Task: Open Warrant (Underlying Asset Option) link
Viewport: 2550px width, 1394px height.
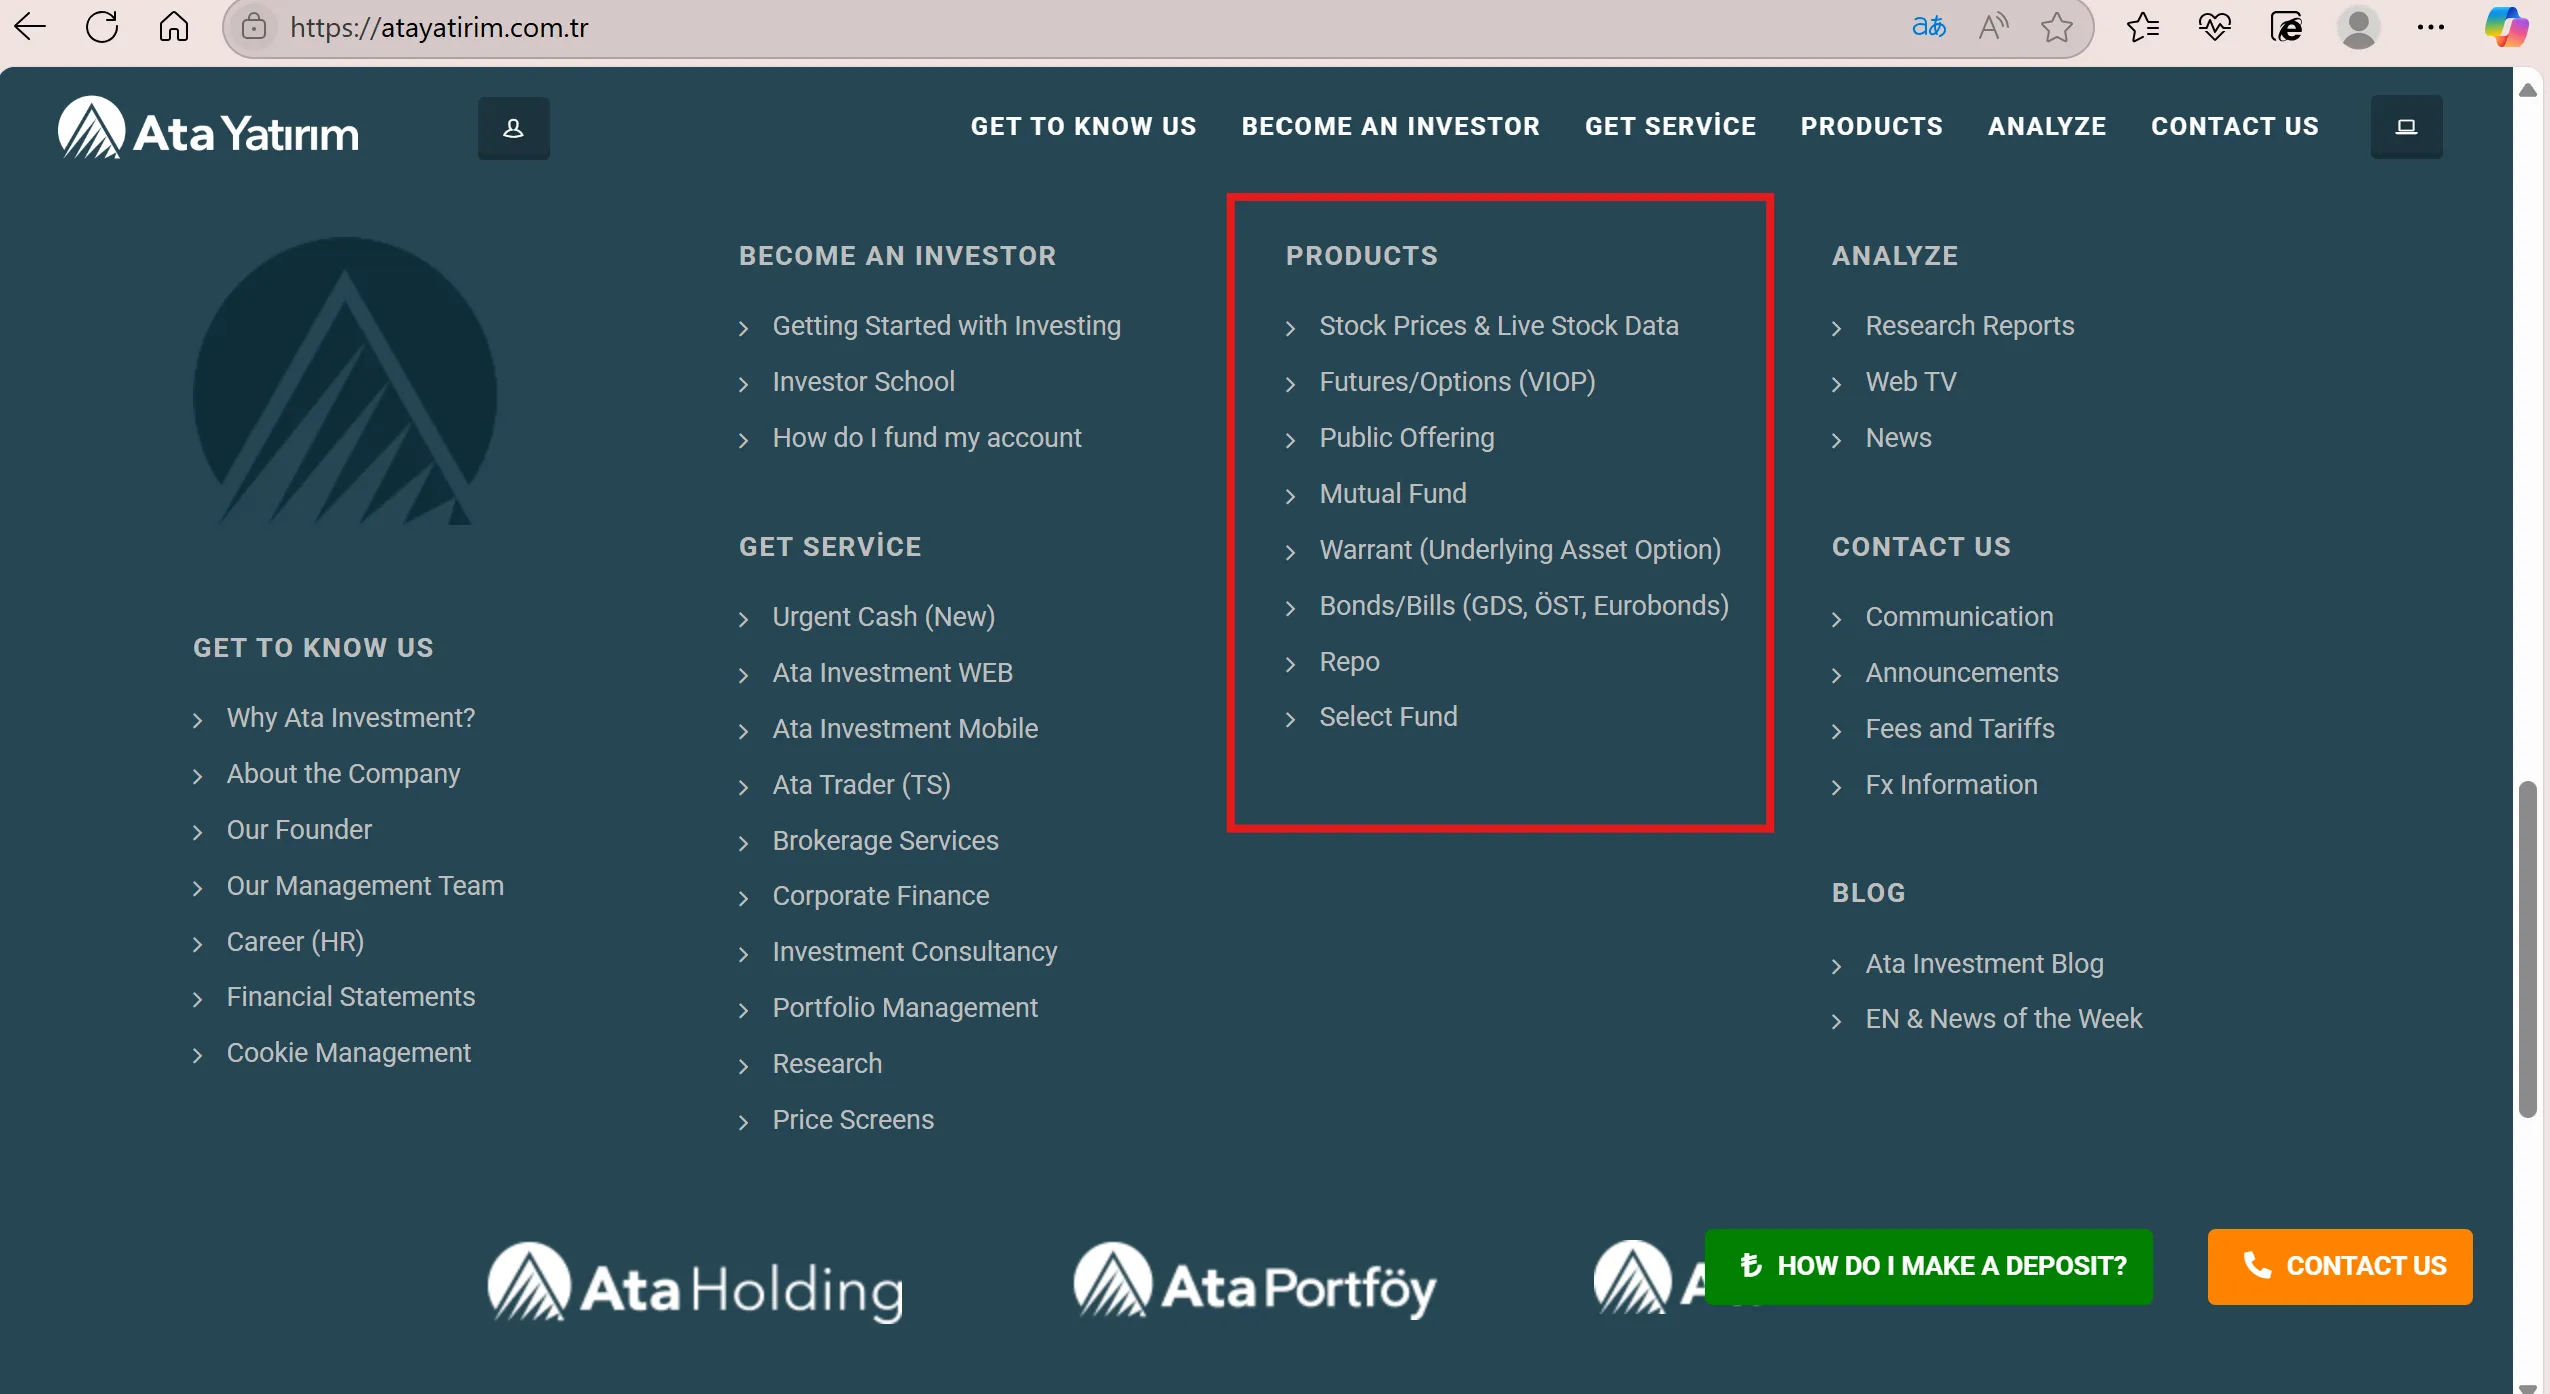Action: (x=1519, y=550)
